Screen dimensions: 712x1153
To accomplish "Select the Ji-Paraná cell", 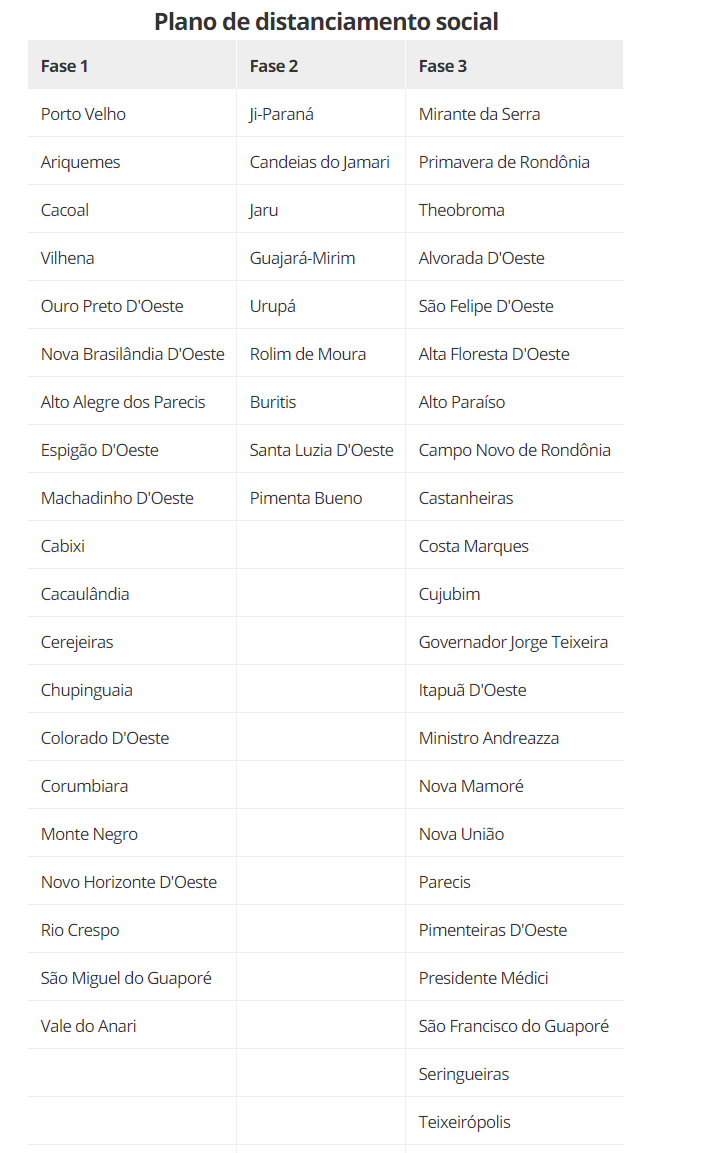I will pyautogui.click(x=282, y=114).
